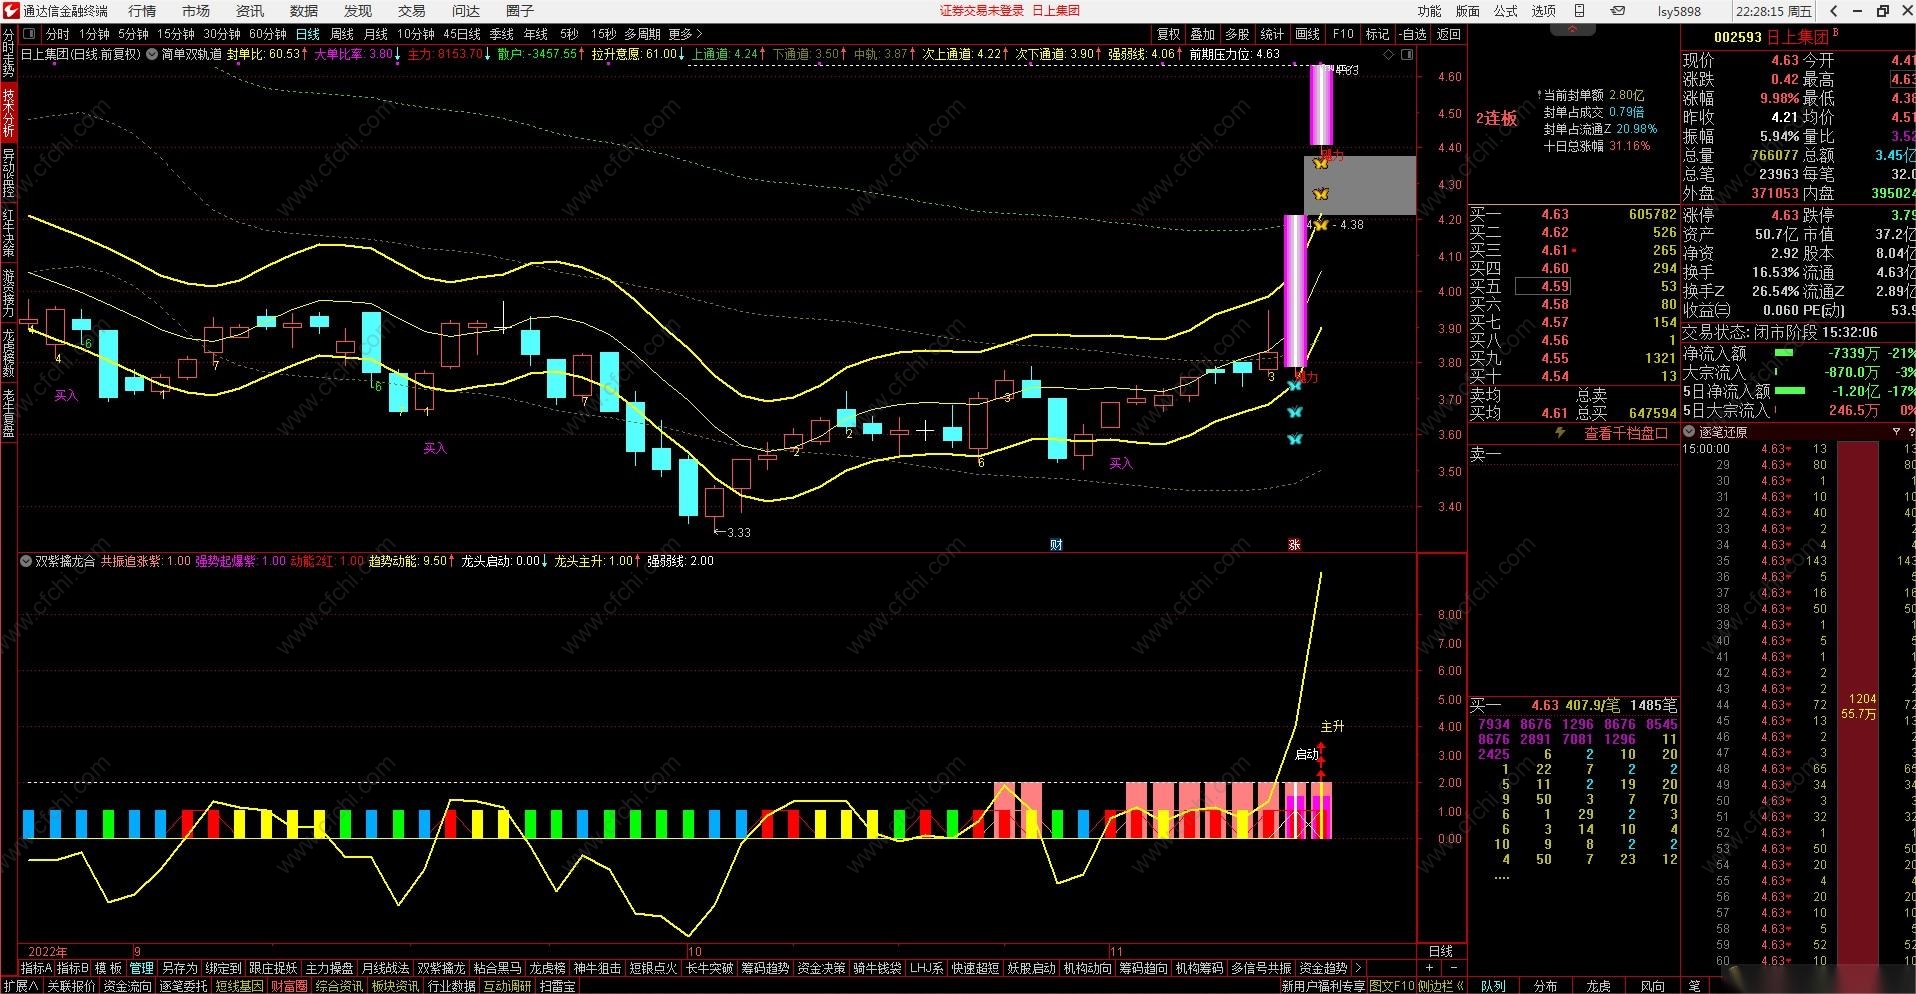This screenshot has height=994, width=1916.
Task: Click the red collapse arrow above the quote panel
Action: click(1573, 31)
